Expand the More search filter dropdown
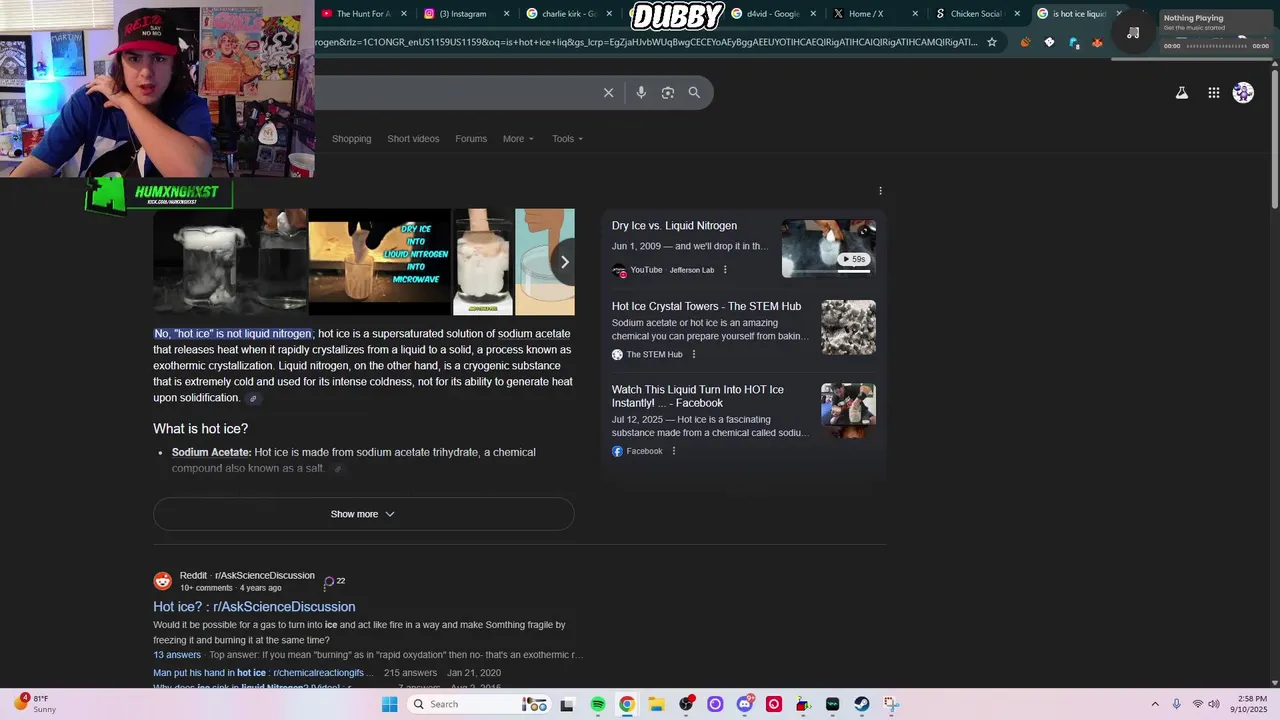This screenshot has width=1280, height=720. [x=518, y=139]
